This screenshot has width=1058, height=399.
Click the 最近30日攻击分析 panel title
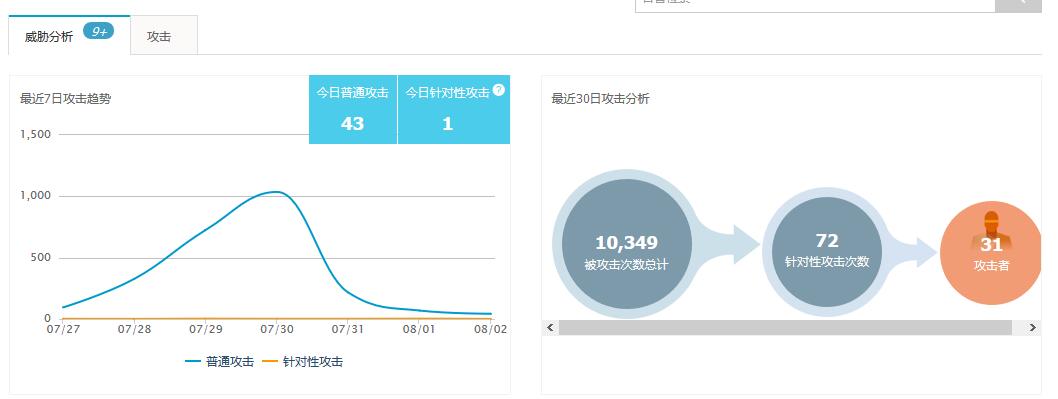point(601,99)
